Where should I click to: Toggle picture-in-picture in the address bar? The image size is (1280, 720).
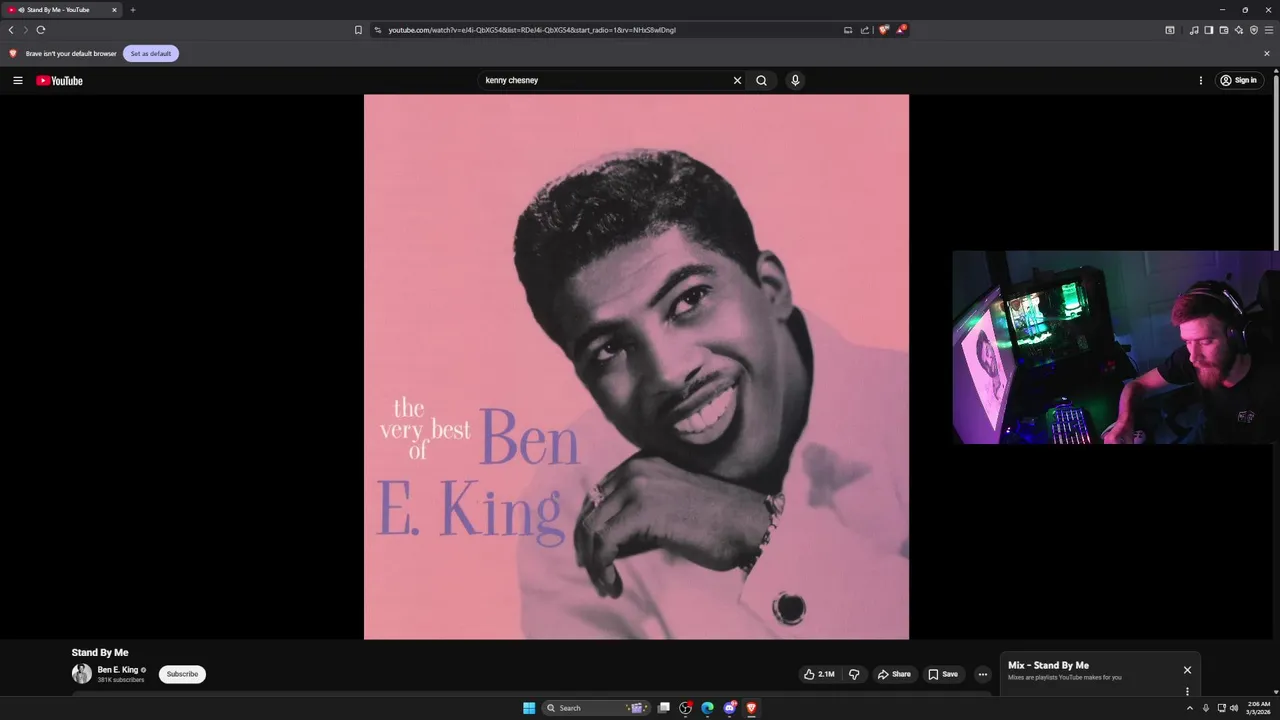pyautogui.click(x=848, y=30)
